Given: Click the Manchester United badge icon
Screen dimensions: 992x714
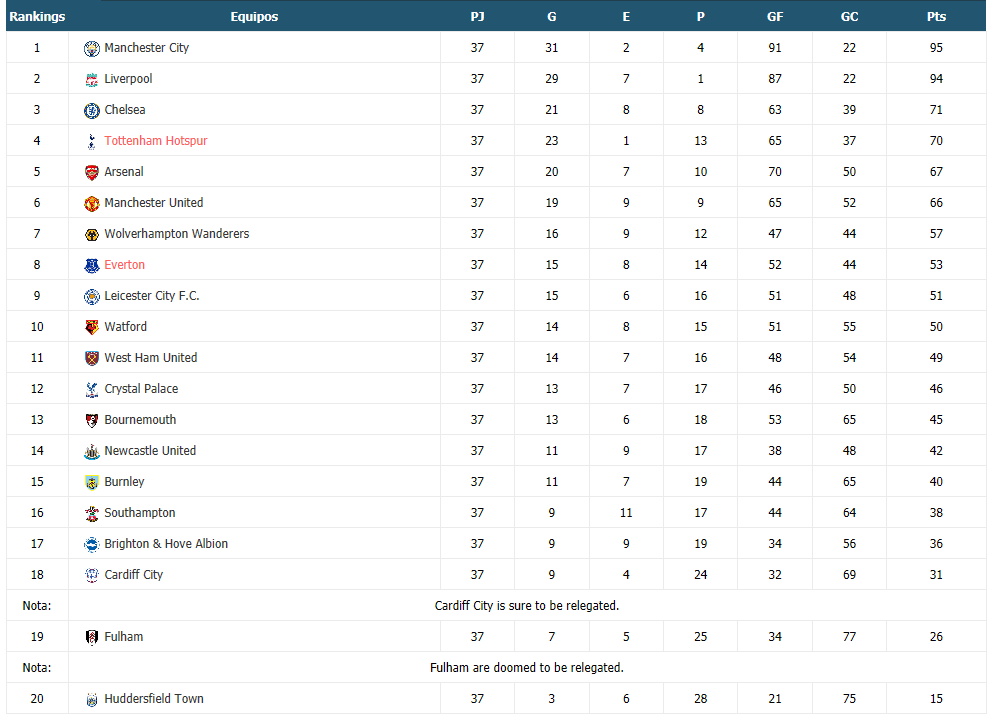Looking at the screenshot, I should [x=92, y=203].
